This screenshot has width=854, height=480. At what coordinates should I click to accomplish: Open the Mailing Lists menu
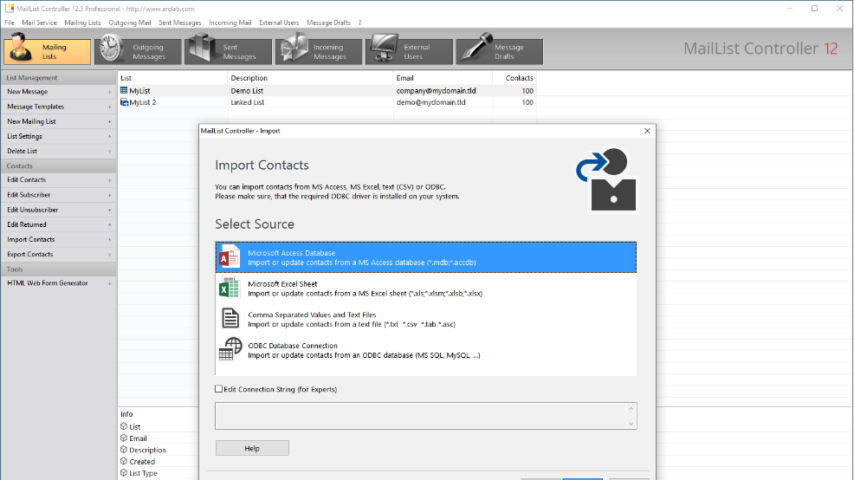[x=83, y=22]
